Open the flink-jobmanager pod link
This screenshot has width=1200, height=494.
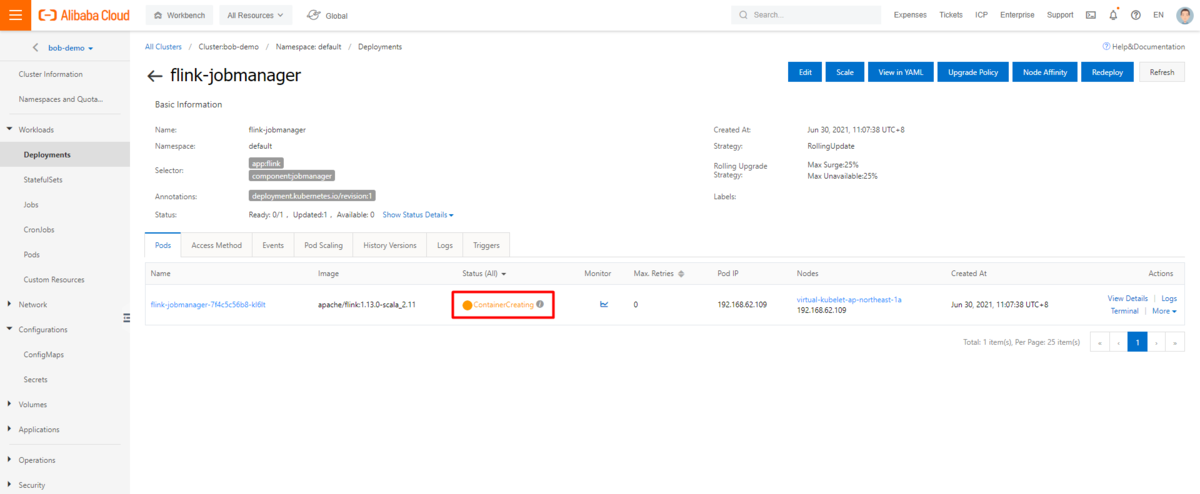[208, 304]
